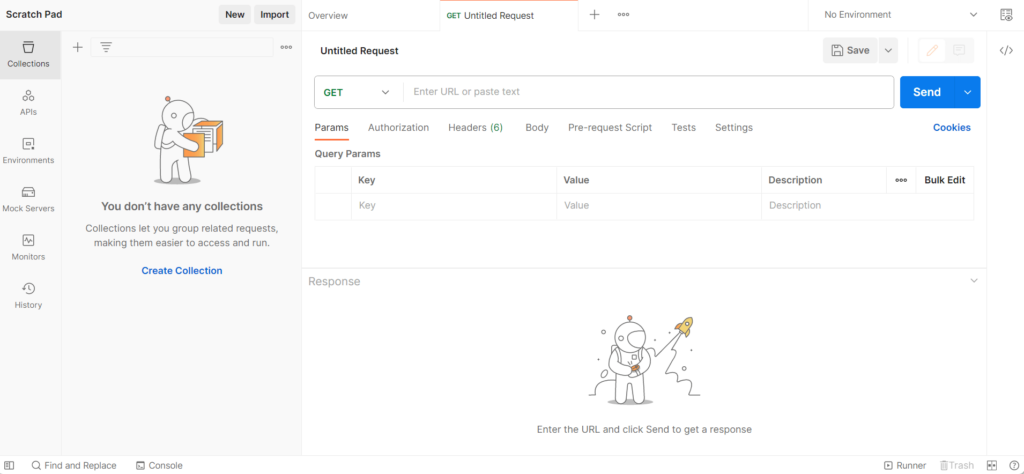Screen dimensions: 1024x474
Task: Click the Untitled Request title text
Action: (x=359, y=51)
